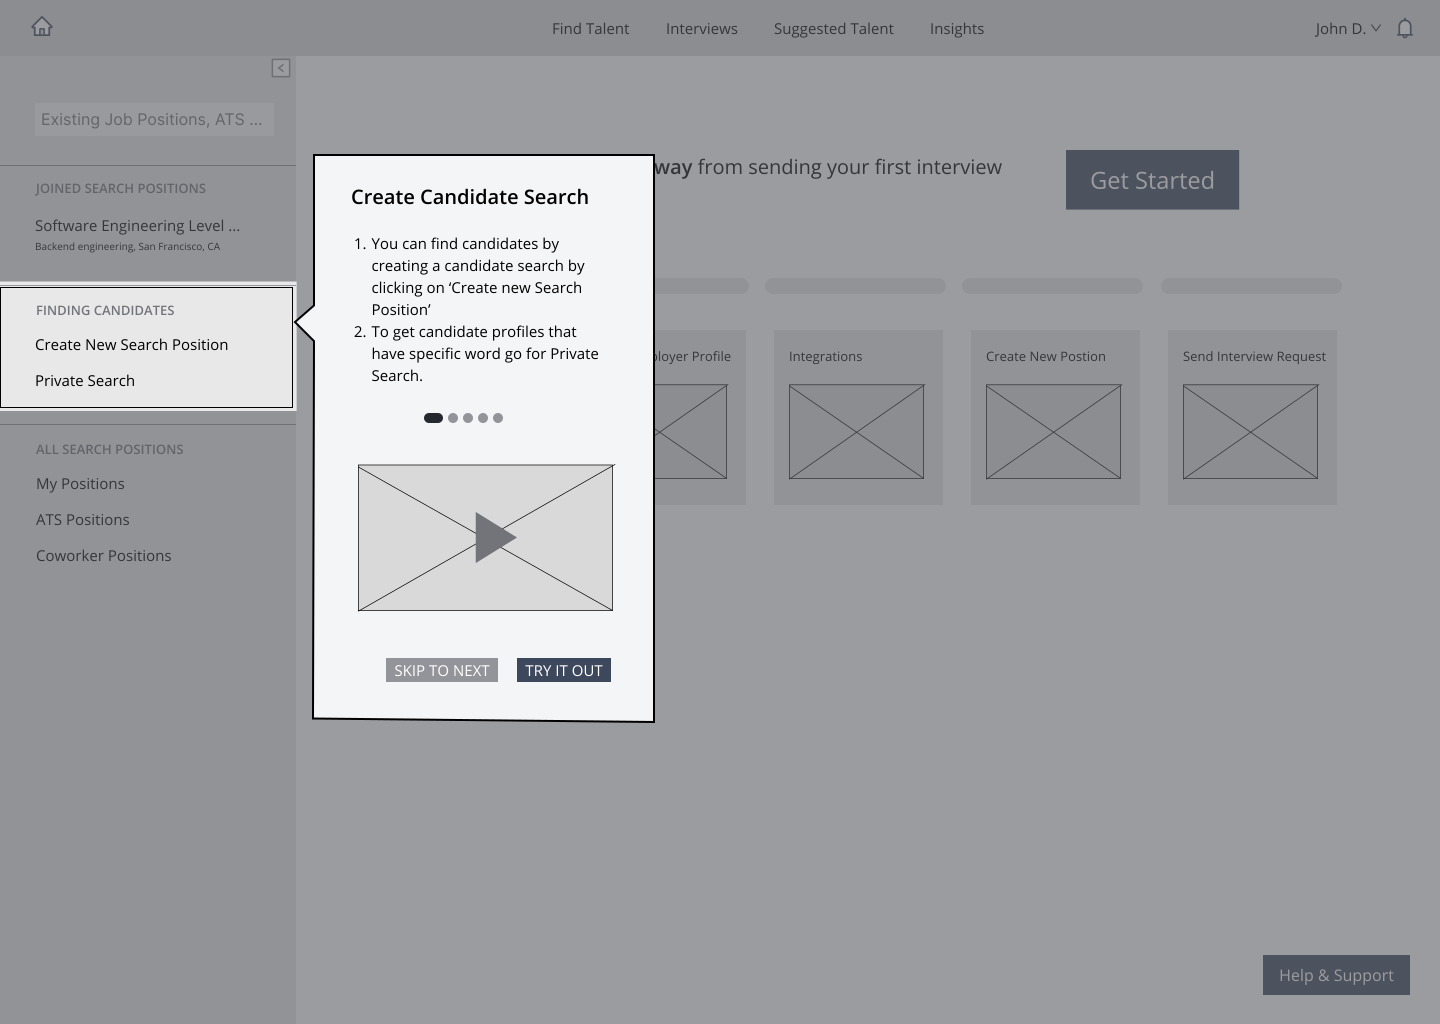The height and width of the screenshot is (1024, 1440).
Task: Click the Send Interview Request card image
Action: click(x=1249, y=432)
